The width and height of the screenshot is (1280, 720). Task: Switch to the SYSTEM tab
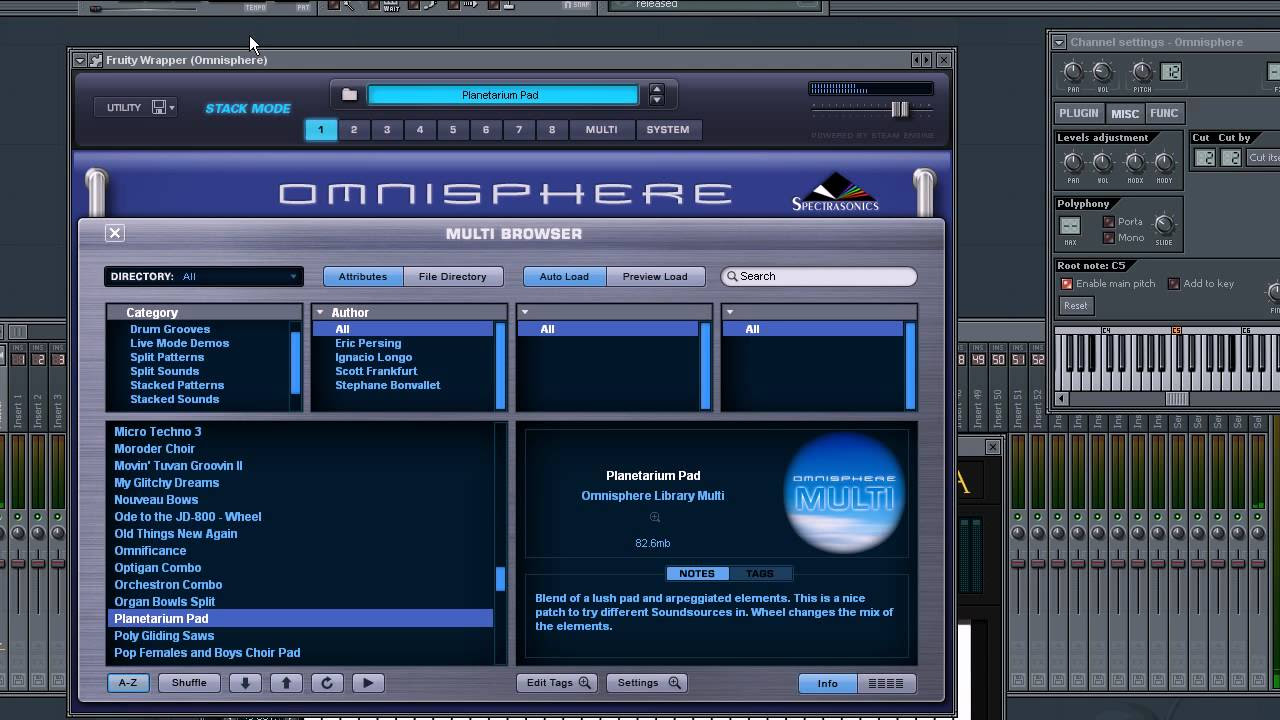(668, 129)
